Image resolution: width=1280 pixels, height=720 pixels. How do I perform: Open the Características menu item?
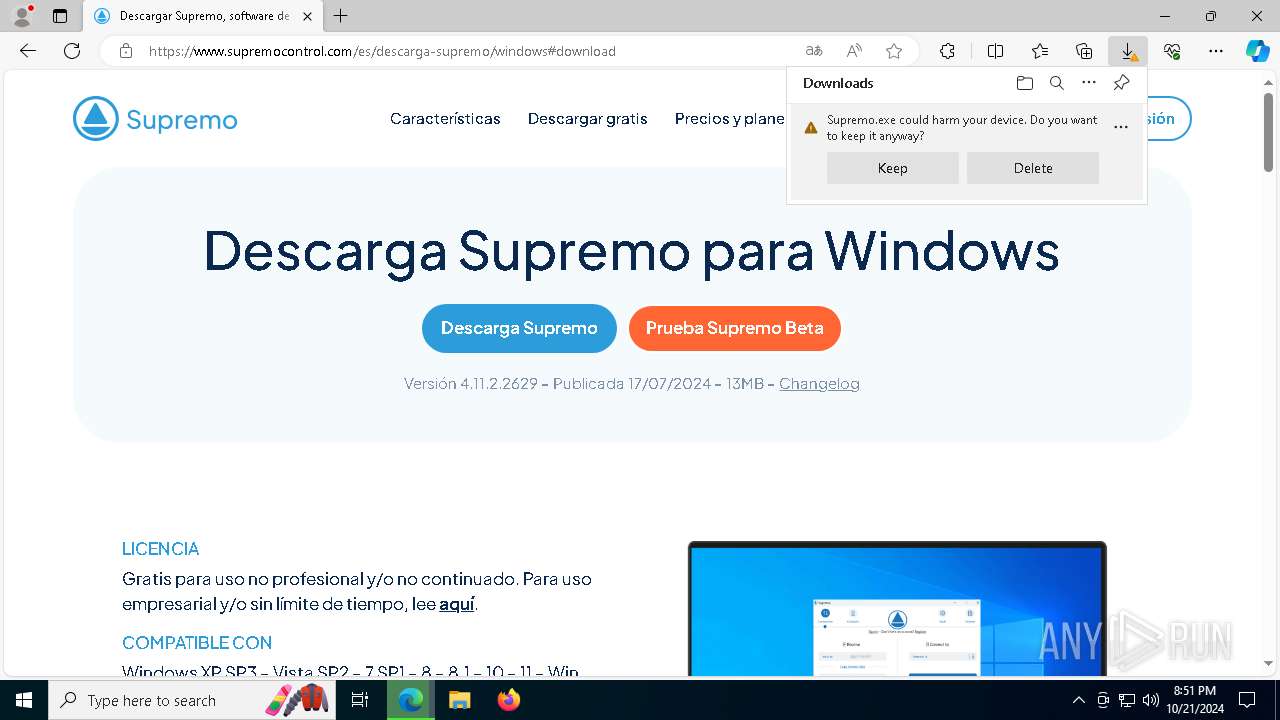(445, 119)
